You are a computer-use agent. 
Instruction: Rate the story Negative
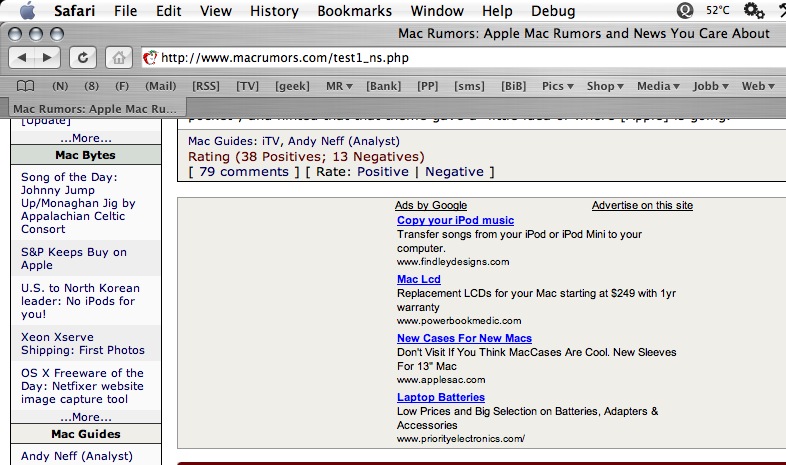[454, 172]
